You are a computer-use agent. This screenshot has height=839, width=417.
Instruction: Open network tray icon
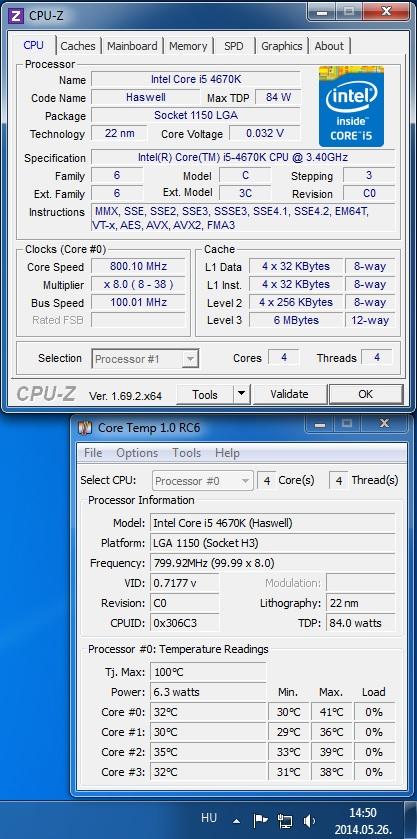point(285,820)
